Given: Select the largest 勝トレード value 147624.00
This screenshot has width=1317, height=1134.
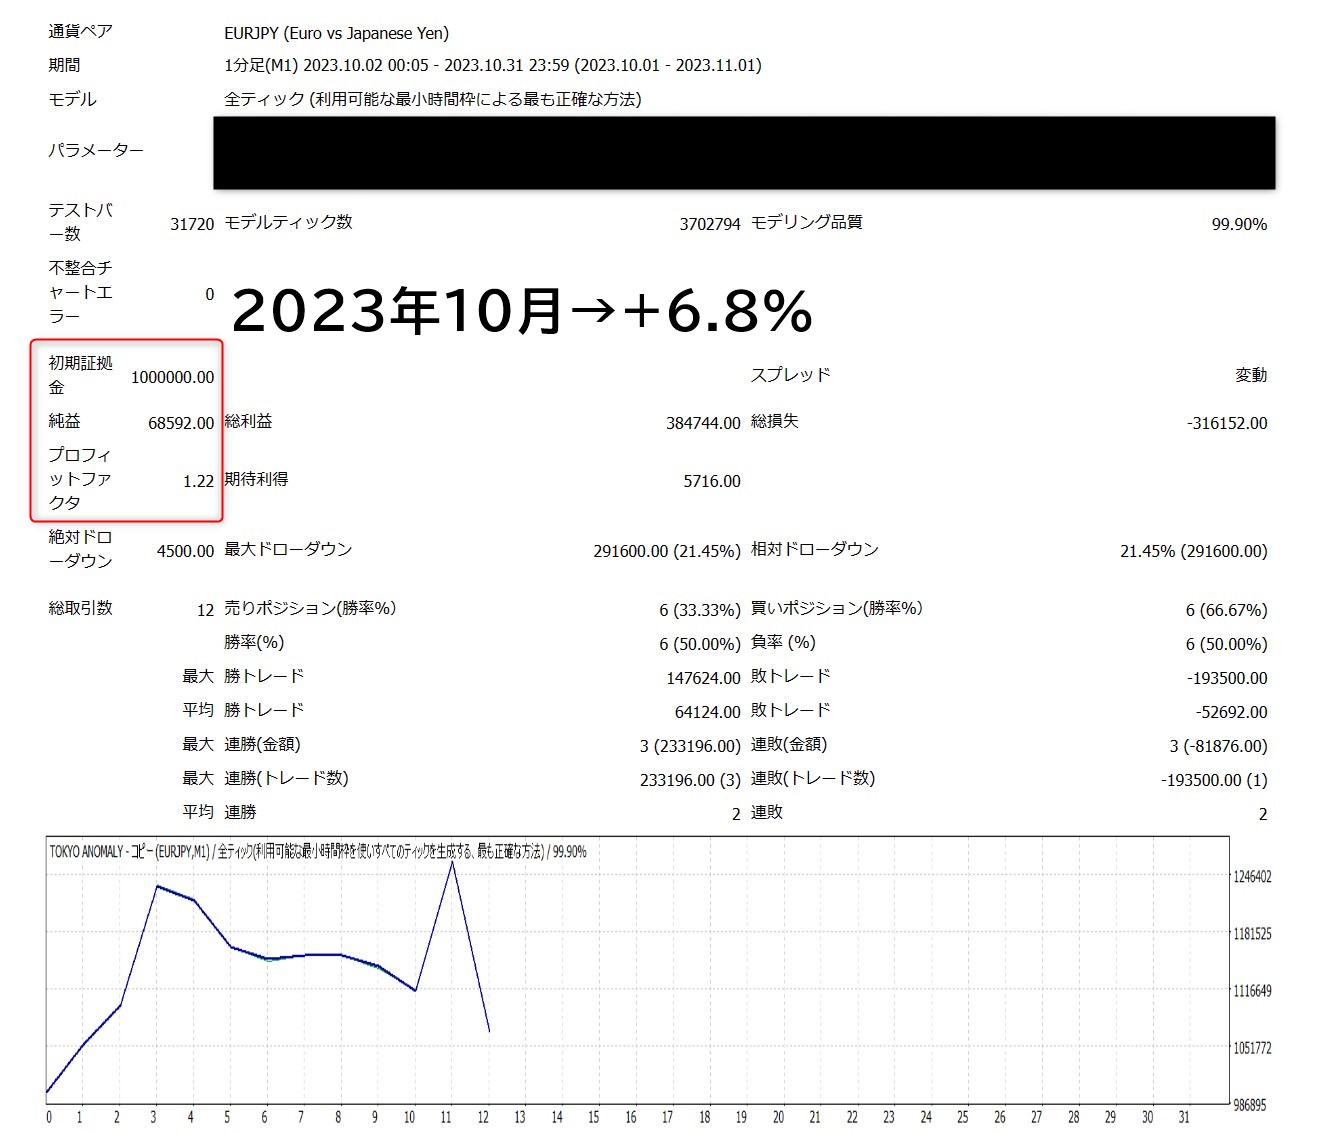Looking at the screenshot, I should tap(703, 678).
